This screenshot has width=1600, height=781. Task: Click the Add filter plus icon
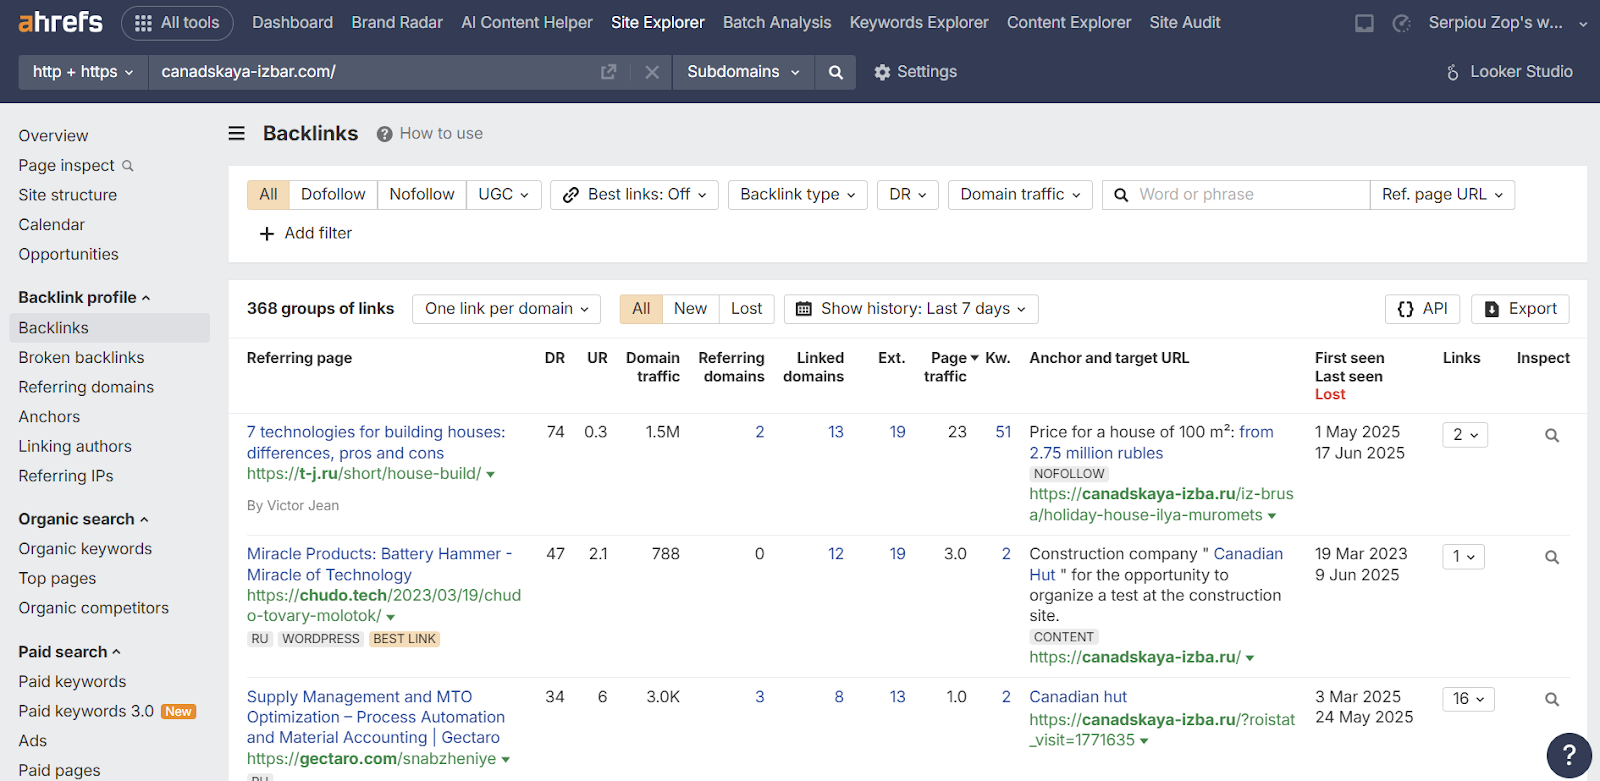click(267, 233)
